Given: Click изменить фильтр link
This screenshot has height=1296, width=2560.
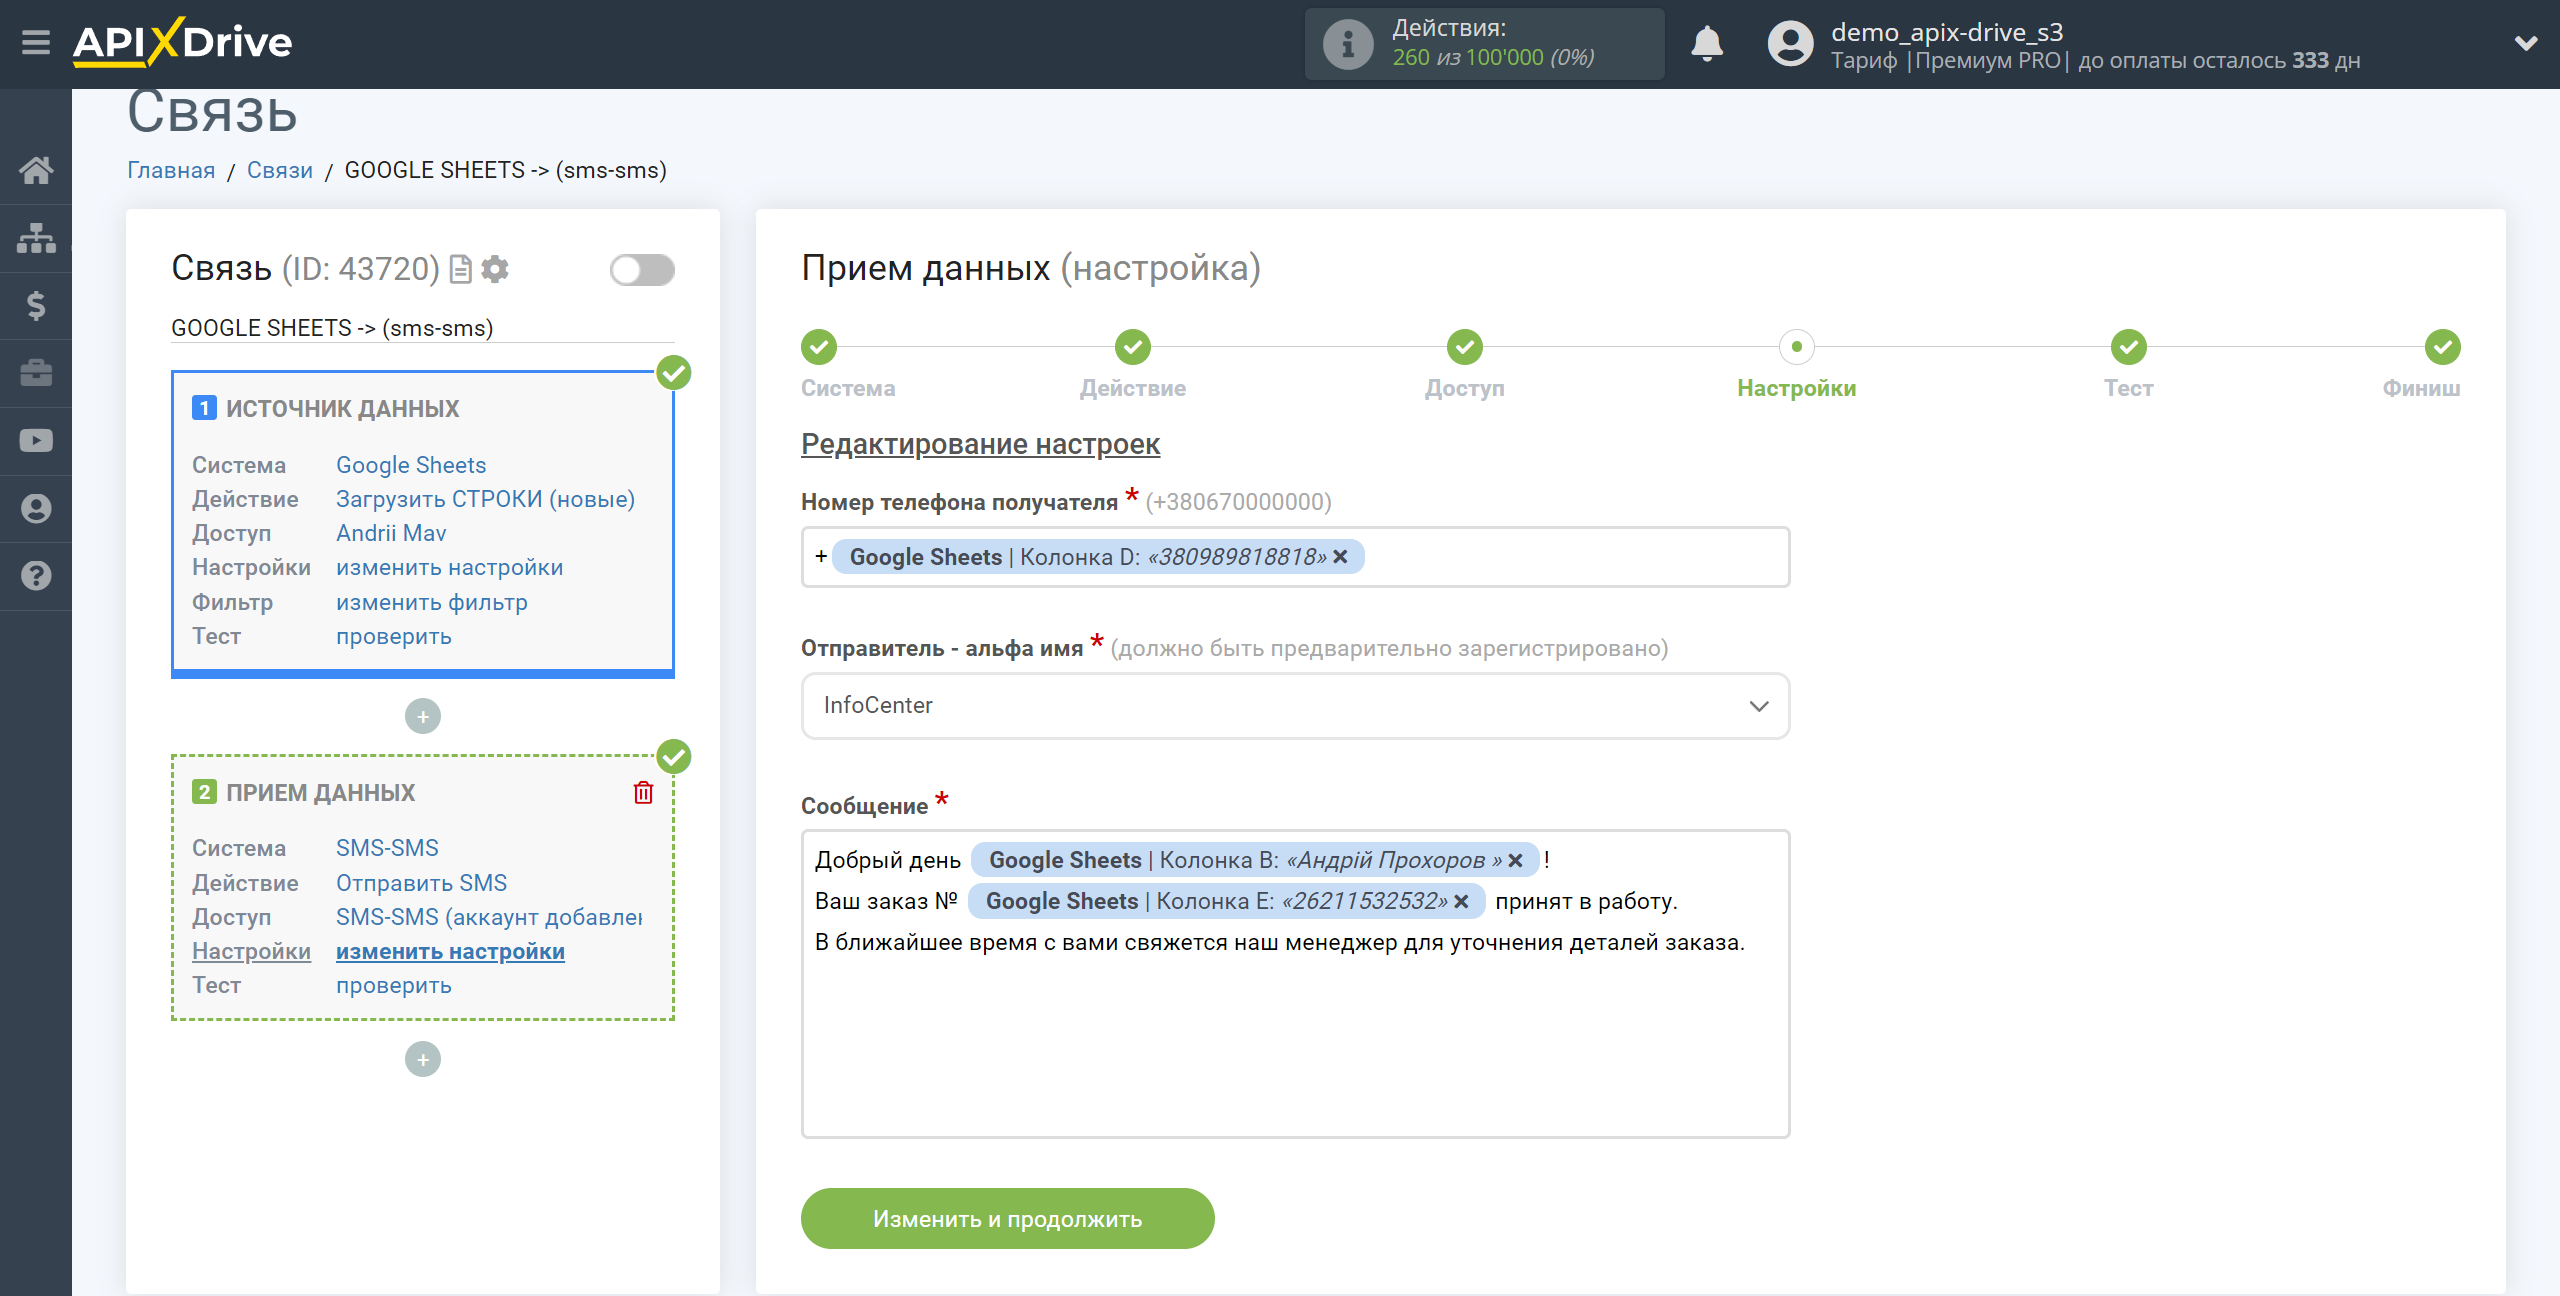Looking at the screenshot, I should click(x=432, y=602).
